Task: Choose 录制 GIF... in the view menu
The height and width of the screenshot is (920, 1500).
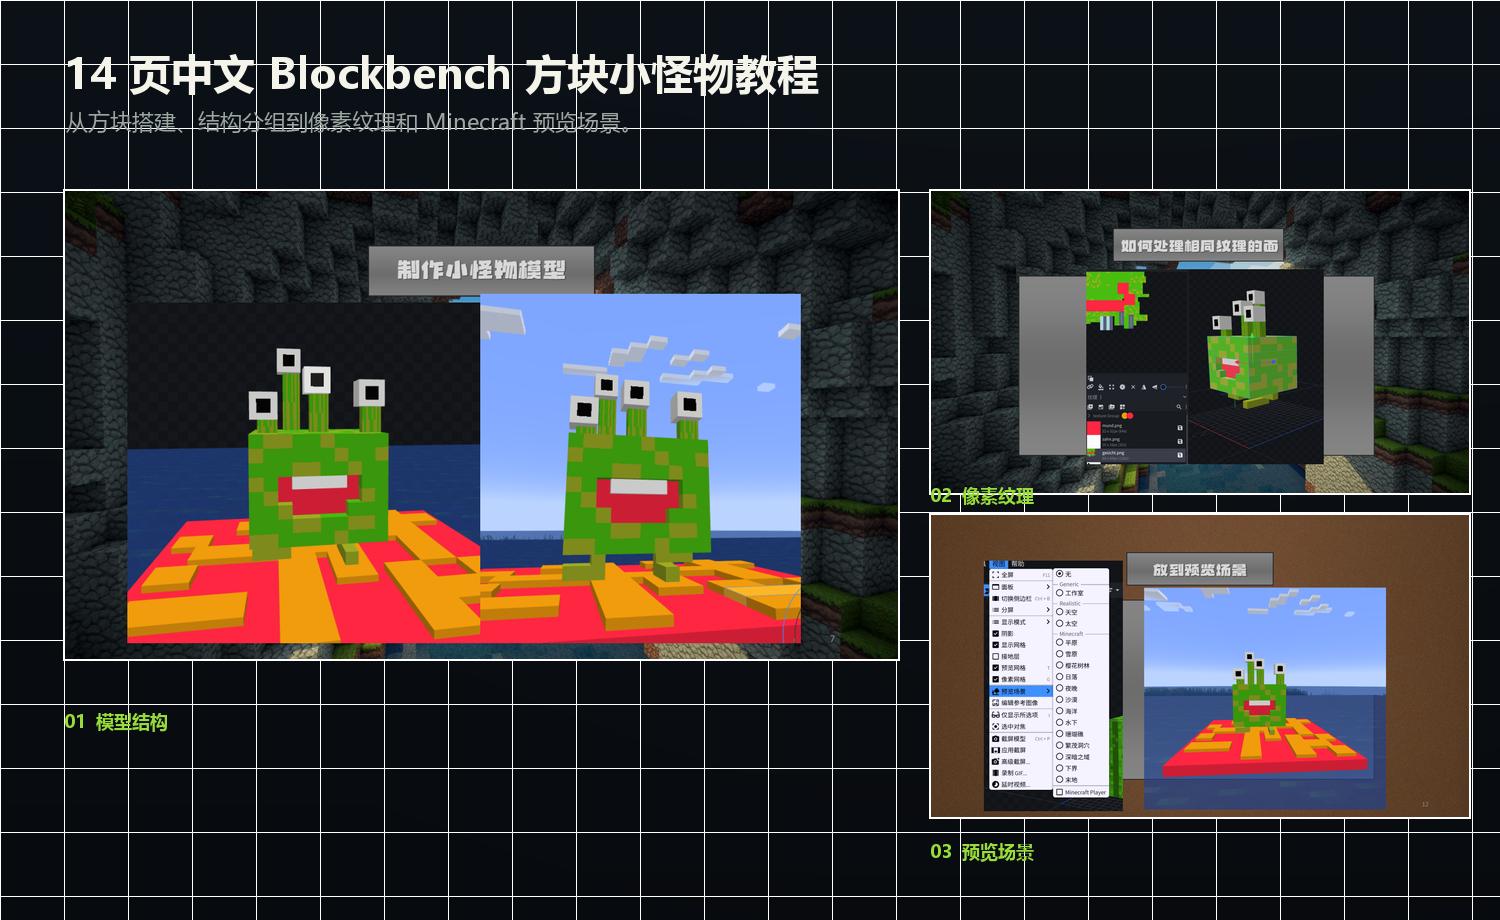Action: pos(1021,773)
